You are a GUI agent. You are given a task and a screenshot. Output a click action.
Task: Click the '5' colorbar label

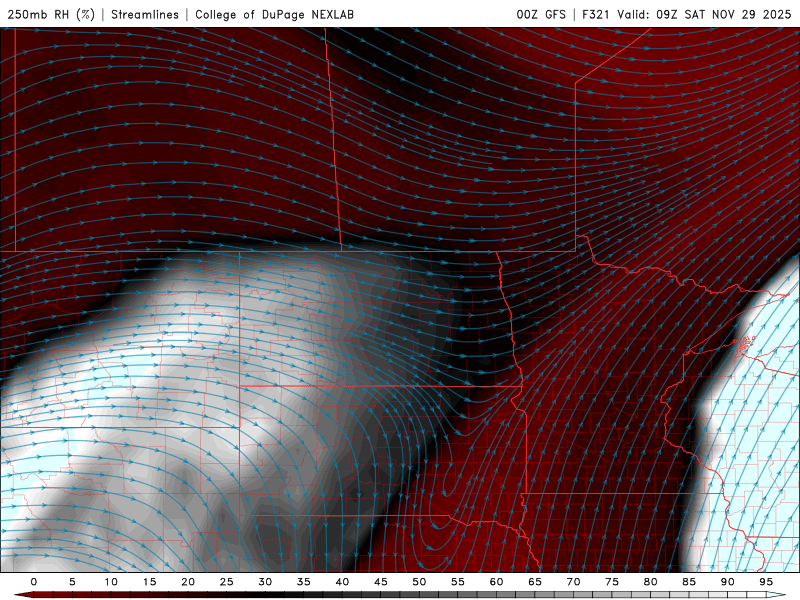click(x=72, y=582)
